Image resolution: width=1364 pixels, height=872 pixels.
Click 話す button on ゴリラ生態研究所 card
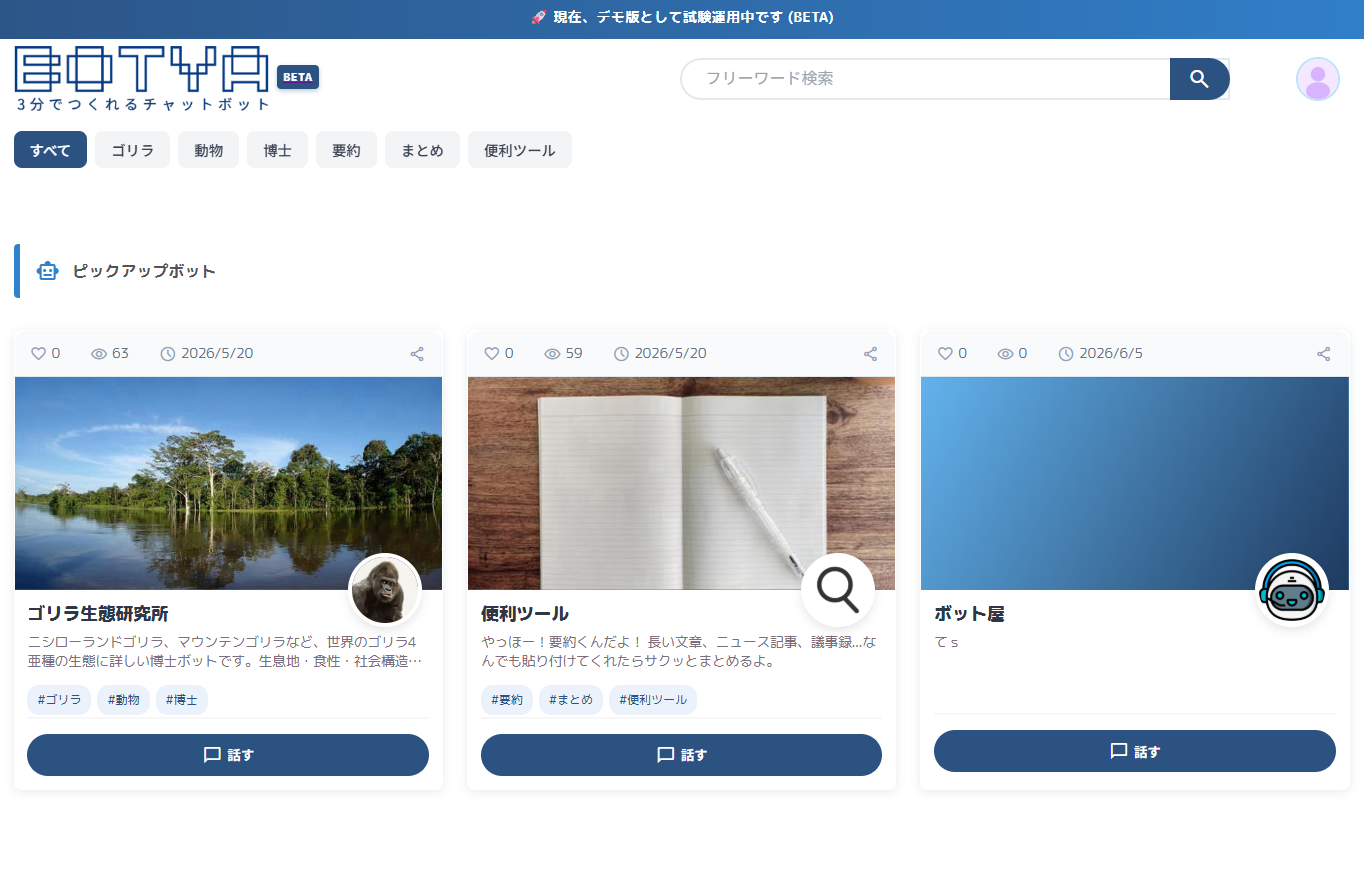tap(228, 755)
